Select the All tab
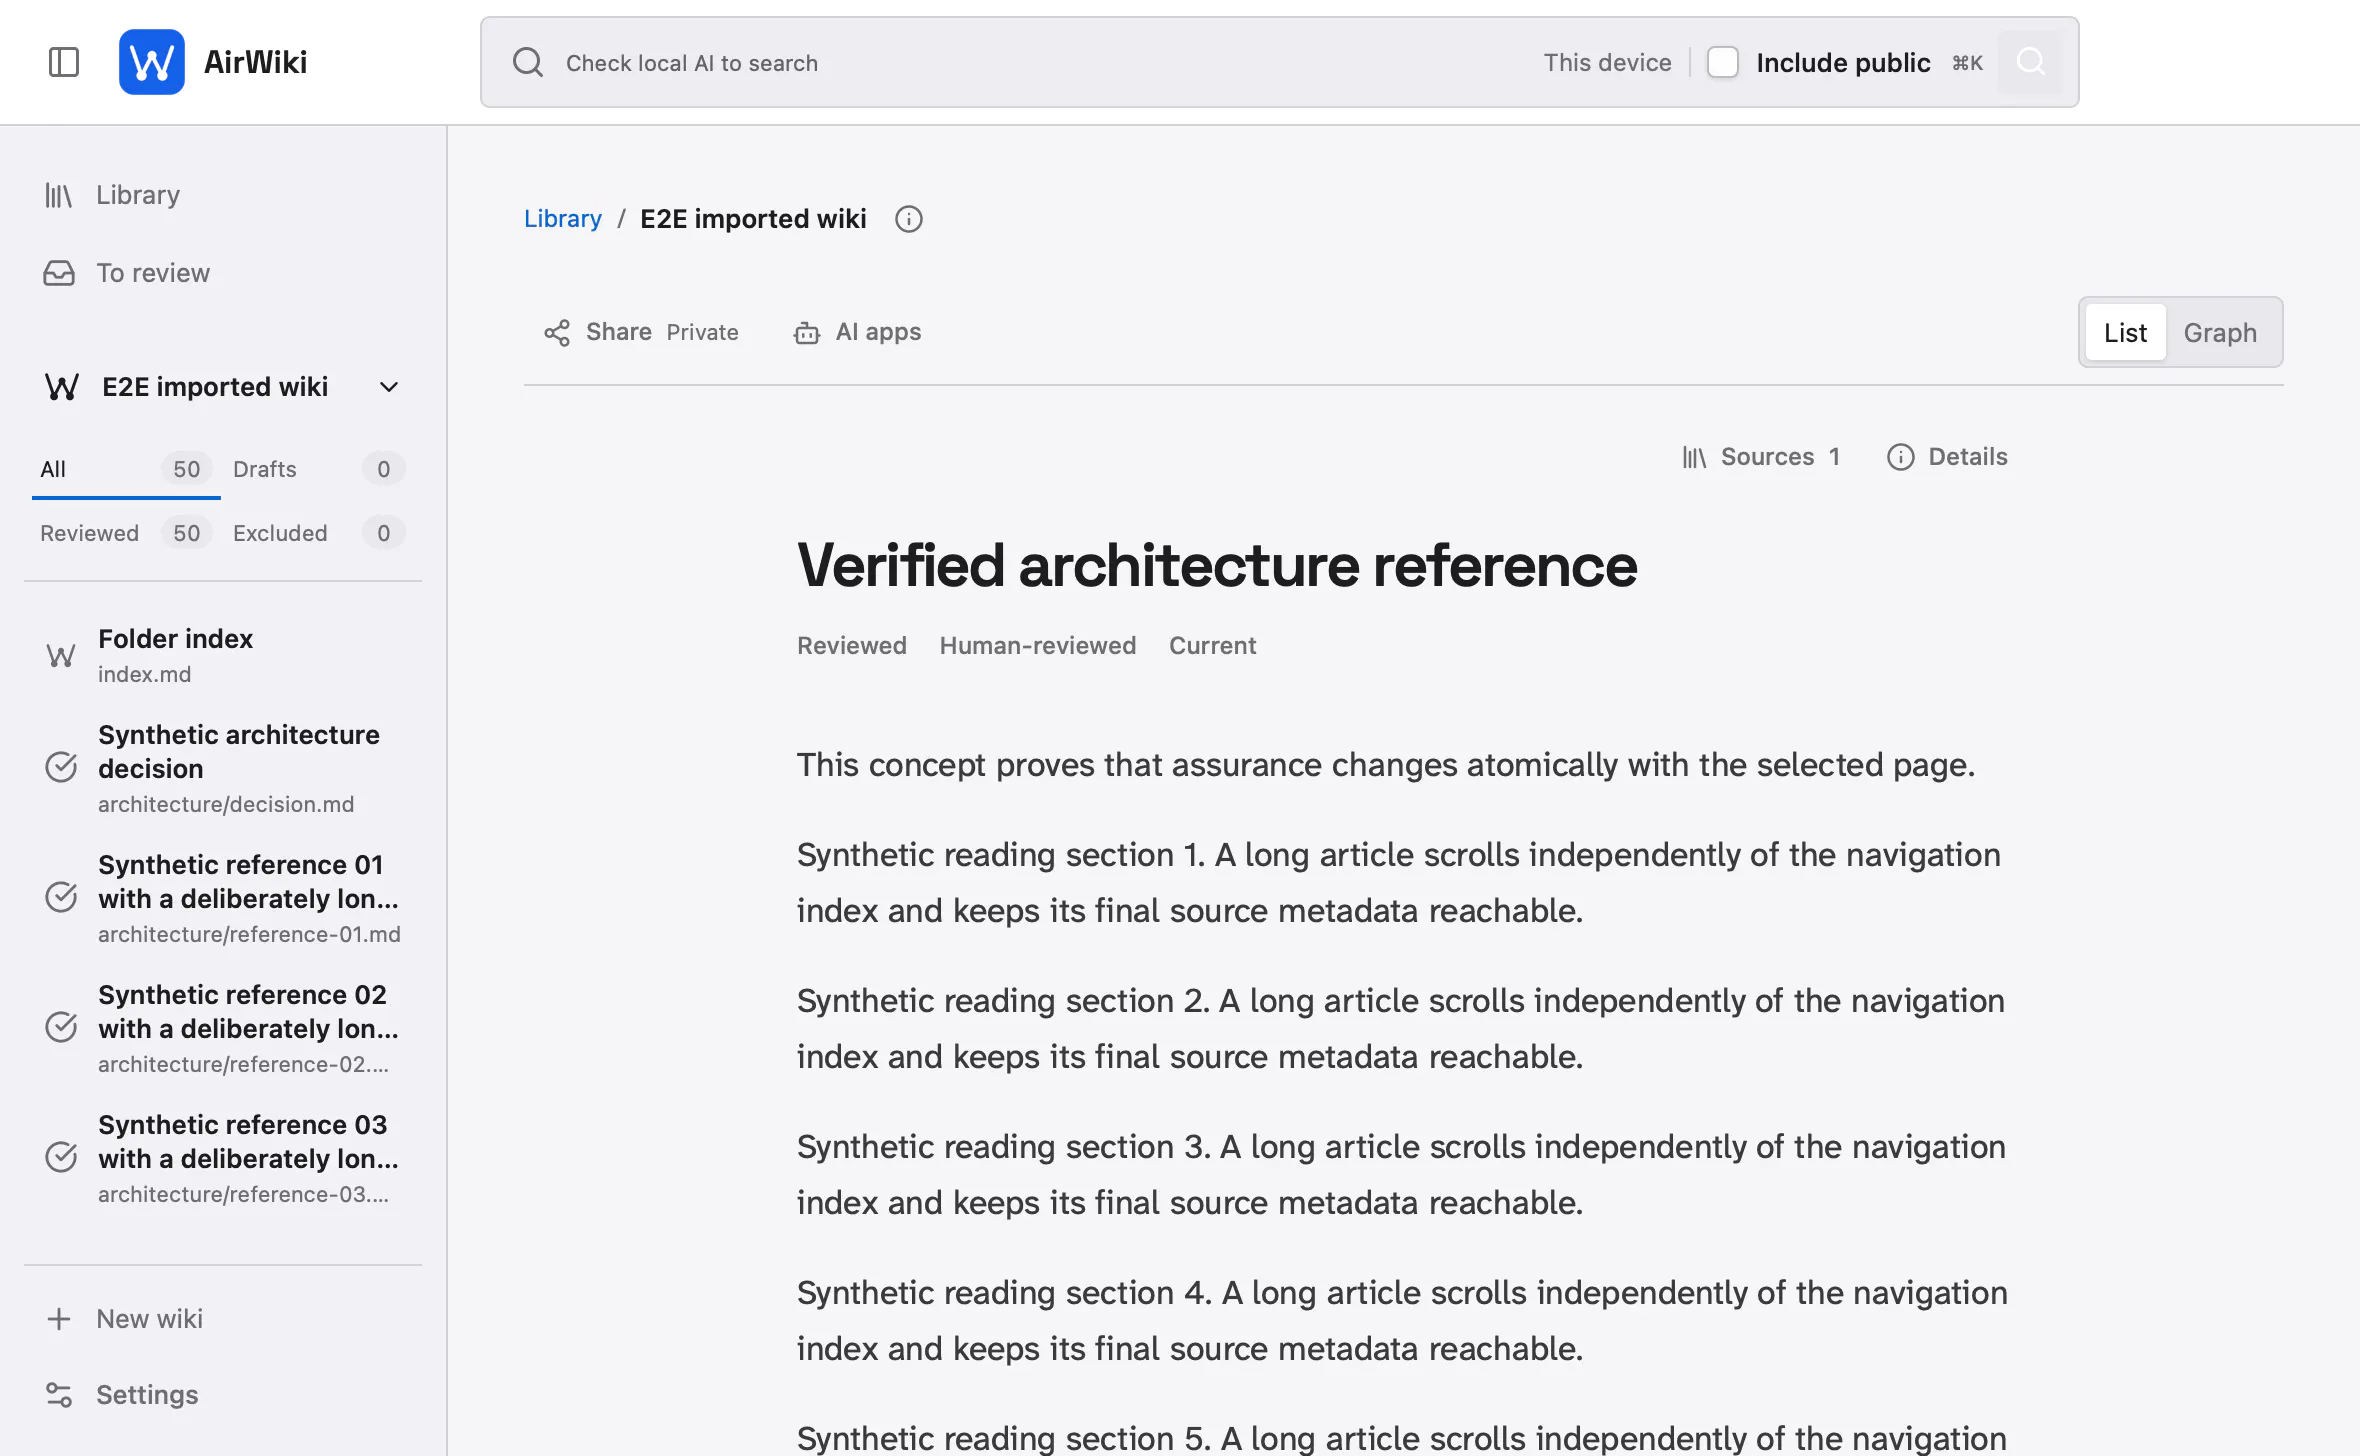Screen dimensions: 2360x1456 point(126,469)
